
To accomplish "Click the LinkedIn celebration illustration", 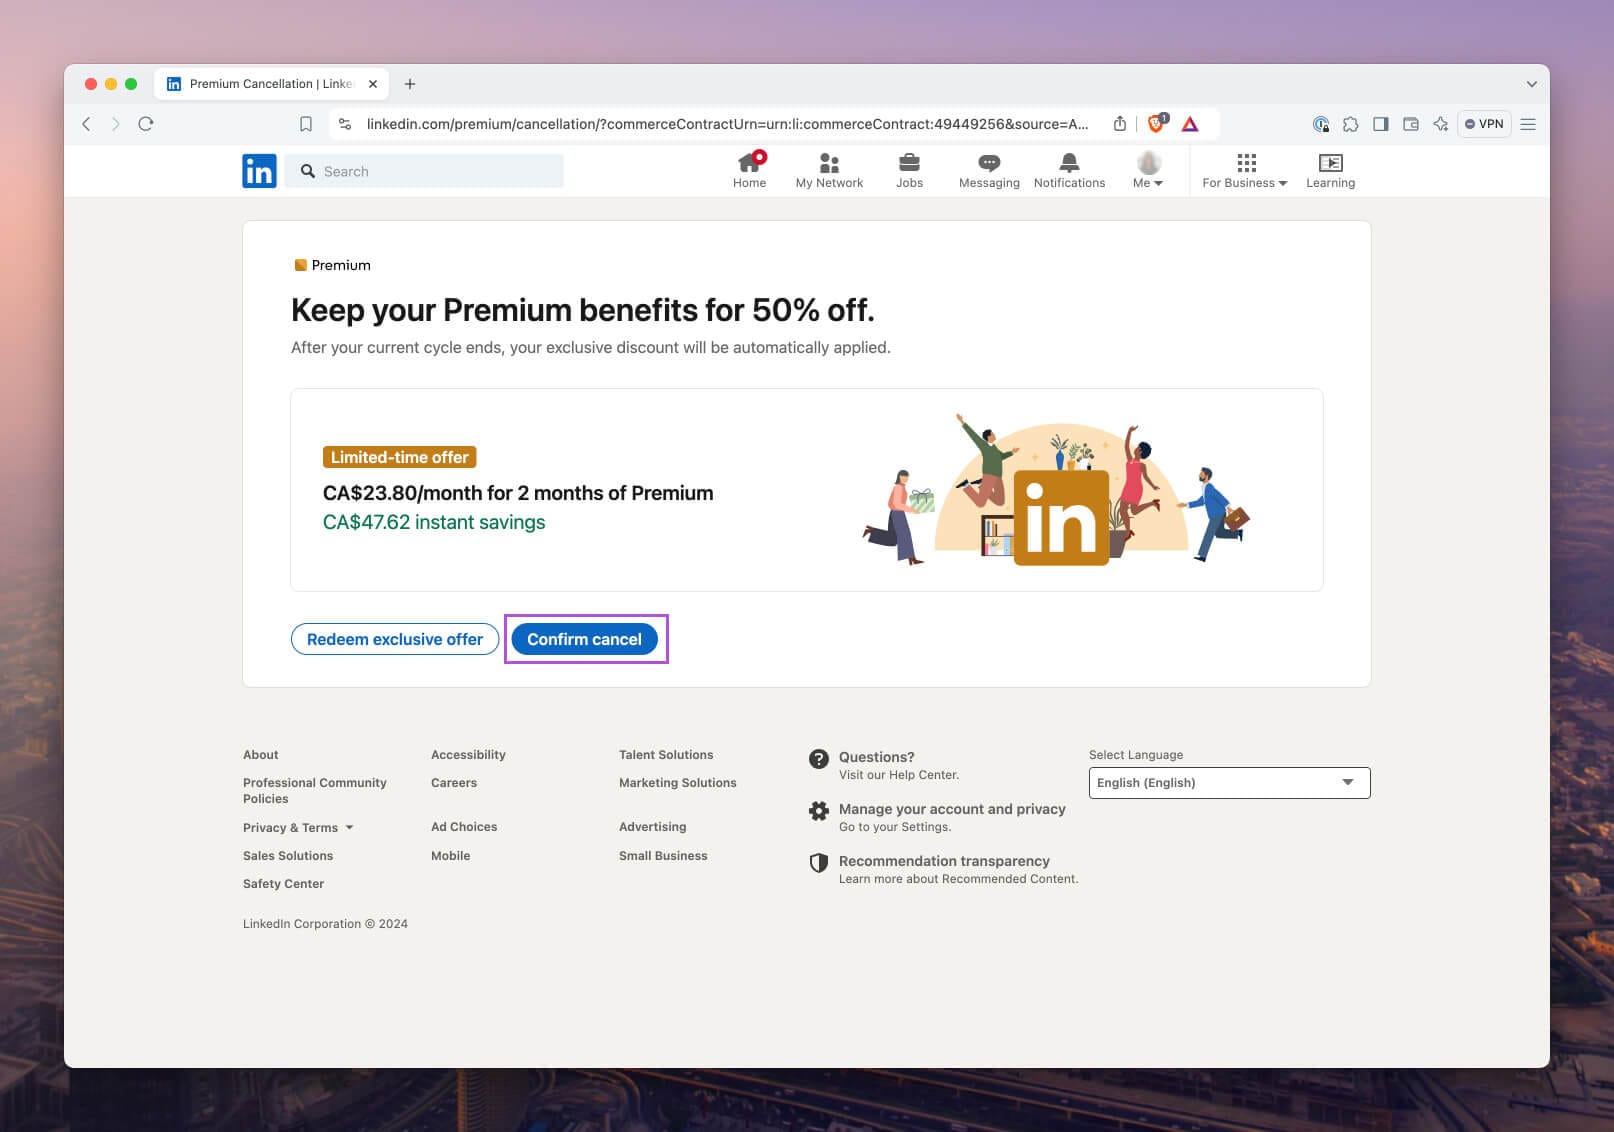I will 1056,490.
